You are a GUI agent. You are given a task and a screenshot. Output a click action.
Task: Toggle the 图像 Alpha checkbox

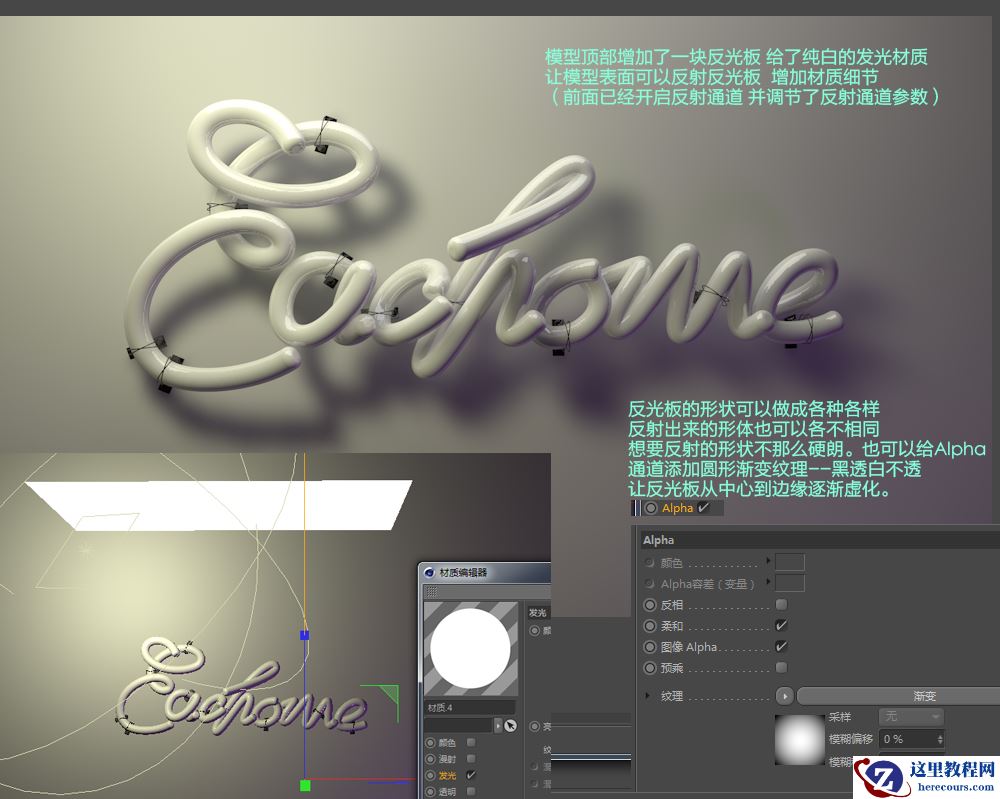[x=781, y=647]
